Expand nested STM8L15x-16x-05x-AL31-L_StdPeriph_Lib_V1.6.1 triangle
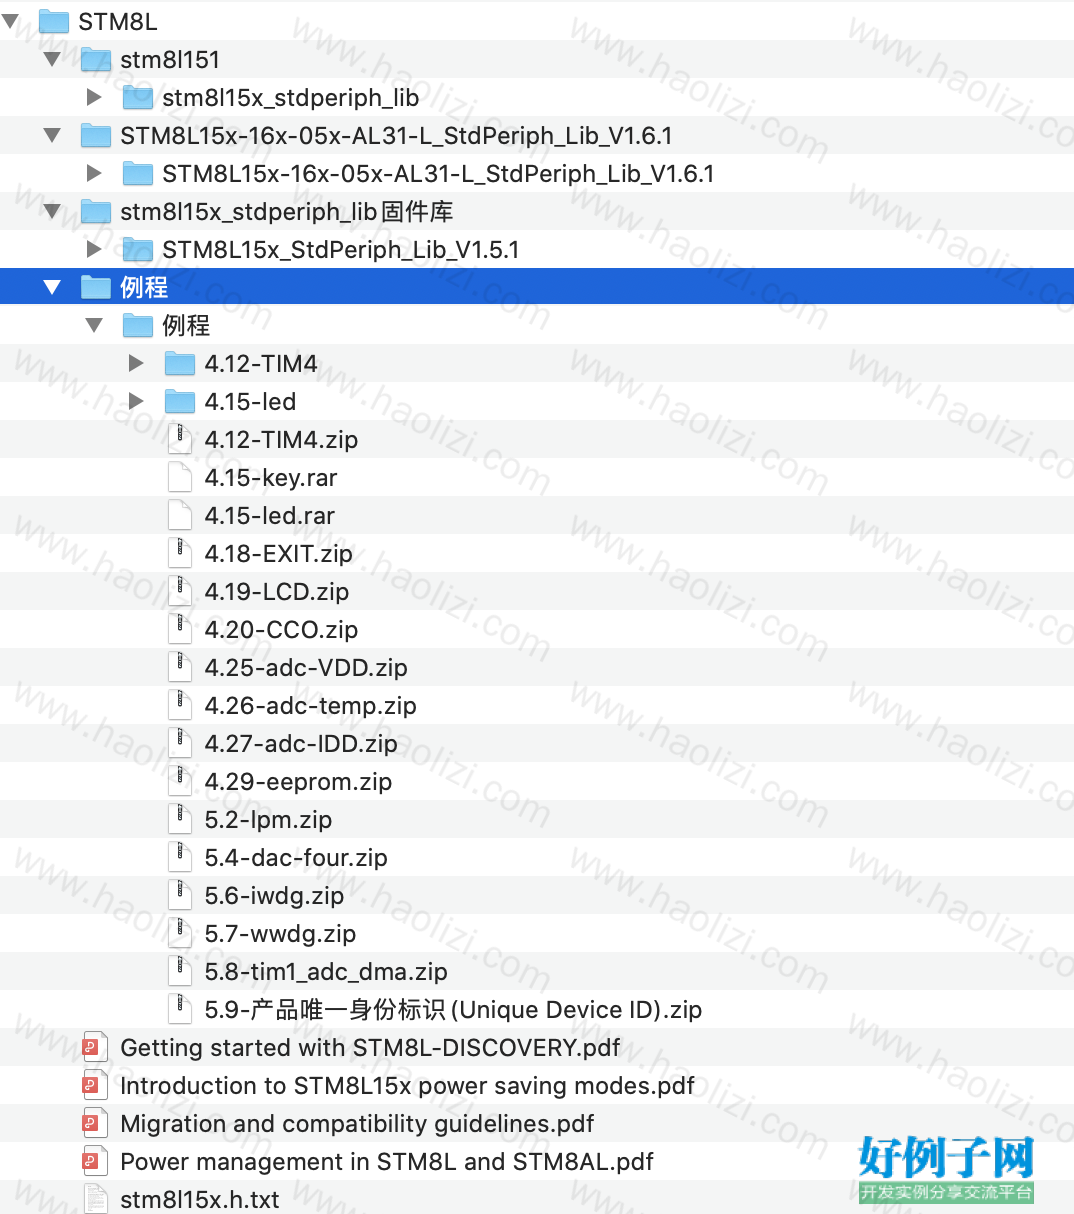The height and width of the screenshot is (1214, 1074). (94, 173)
